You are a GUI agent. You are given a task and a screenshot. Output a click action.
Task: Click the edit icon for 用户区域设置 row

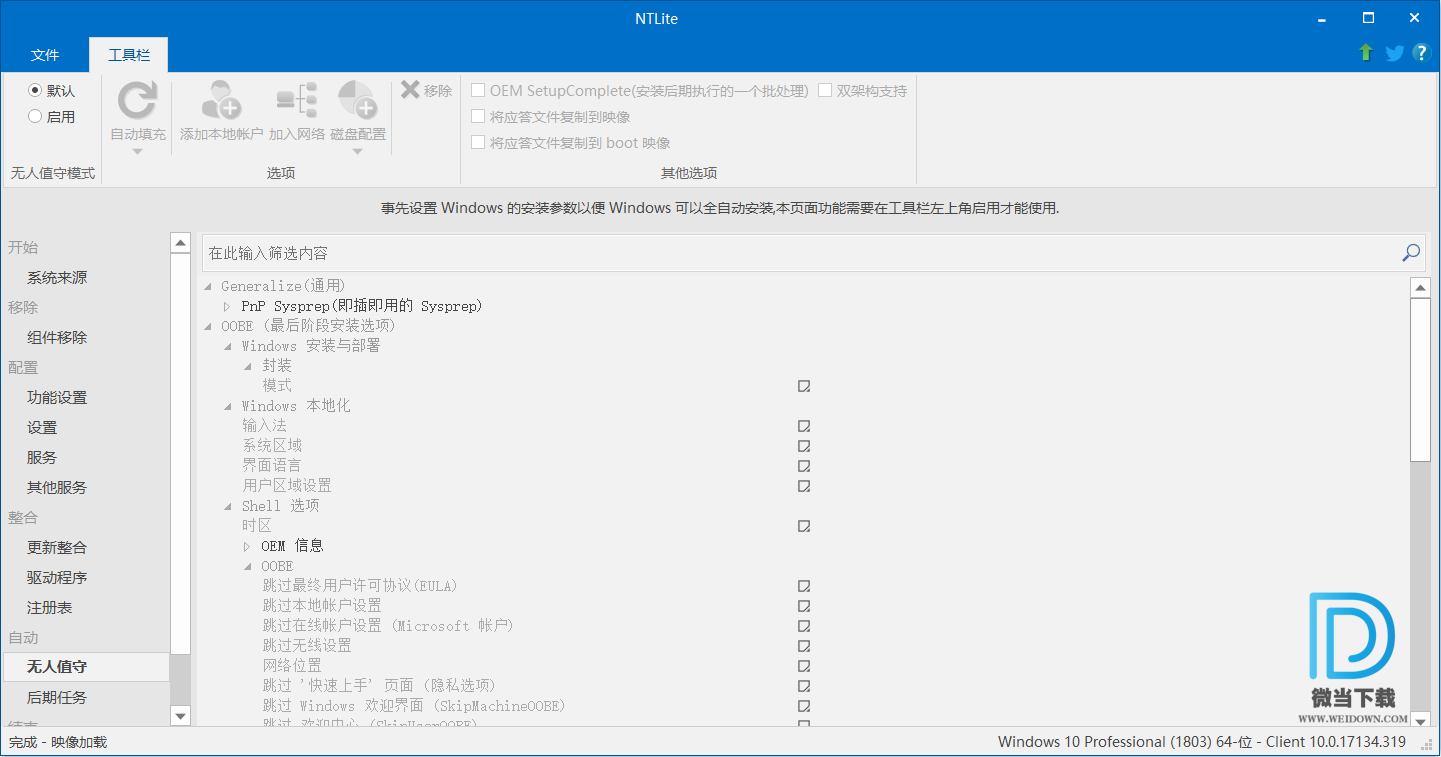click(804, 486)
